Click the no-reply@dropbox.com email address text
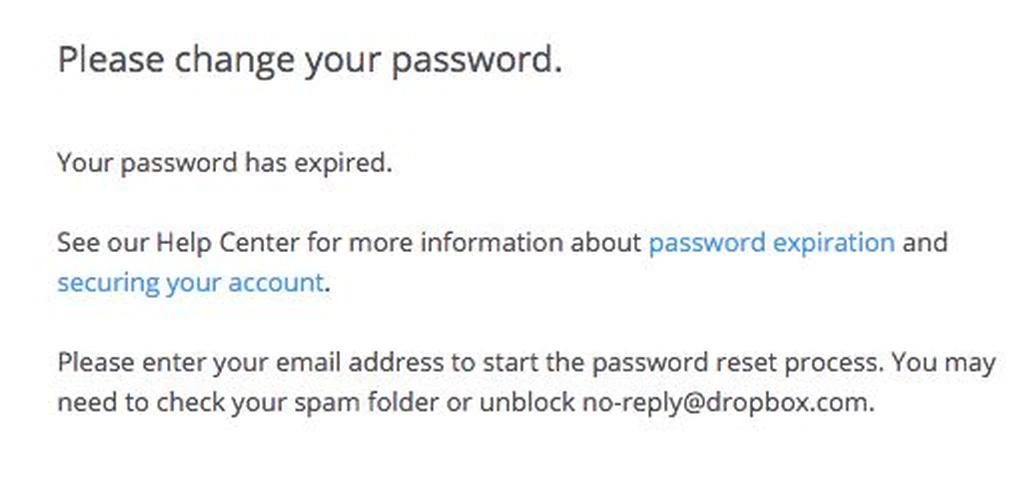The width and height of the screenshot is (1024, 483). 728,403
